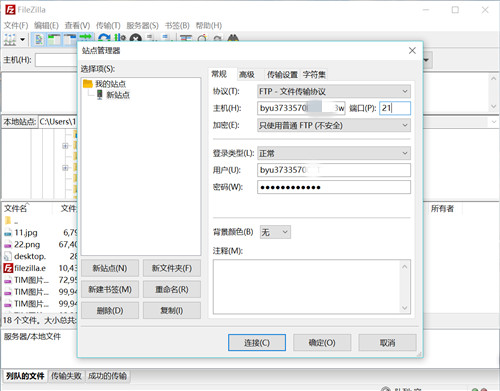Open the Site Manager toolbar icon
Viewport: 500px width, 391px height.
[x=10, y=39]
